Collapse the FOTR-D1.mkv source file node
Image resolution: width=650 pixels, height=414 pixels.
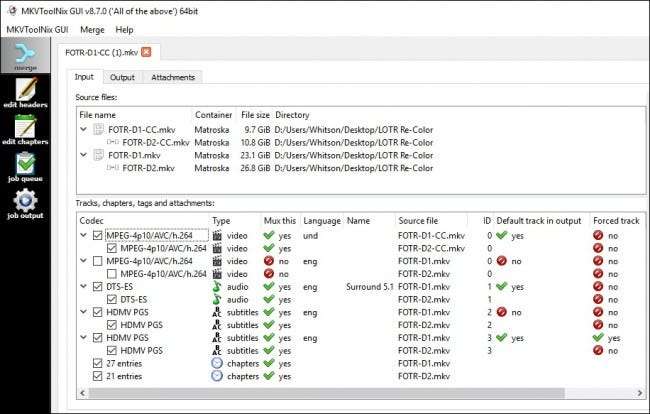click(x=84, y=155)
